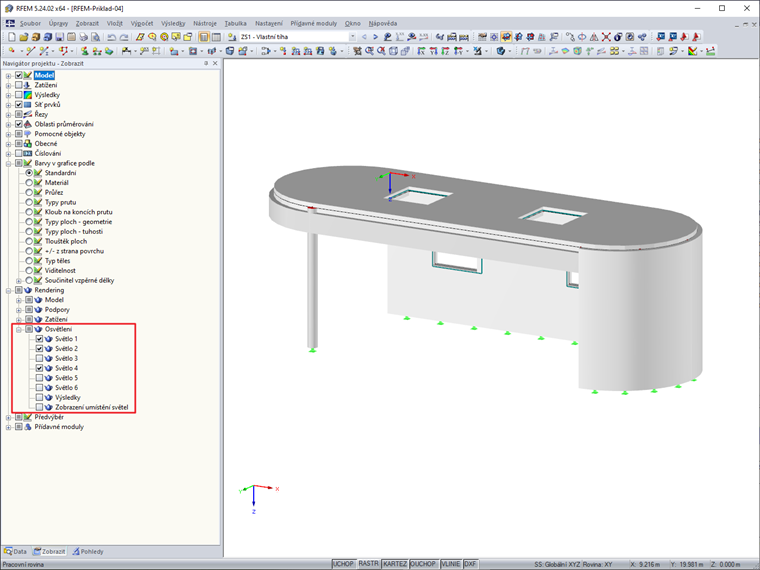Set view in Z direction
The width and height of the screenshot is (760, 570).
[x=445, y=51]
